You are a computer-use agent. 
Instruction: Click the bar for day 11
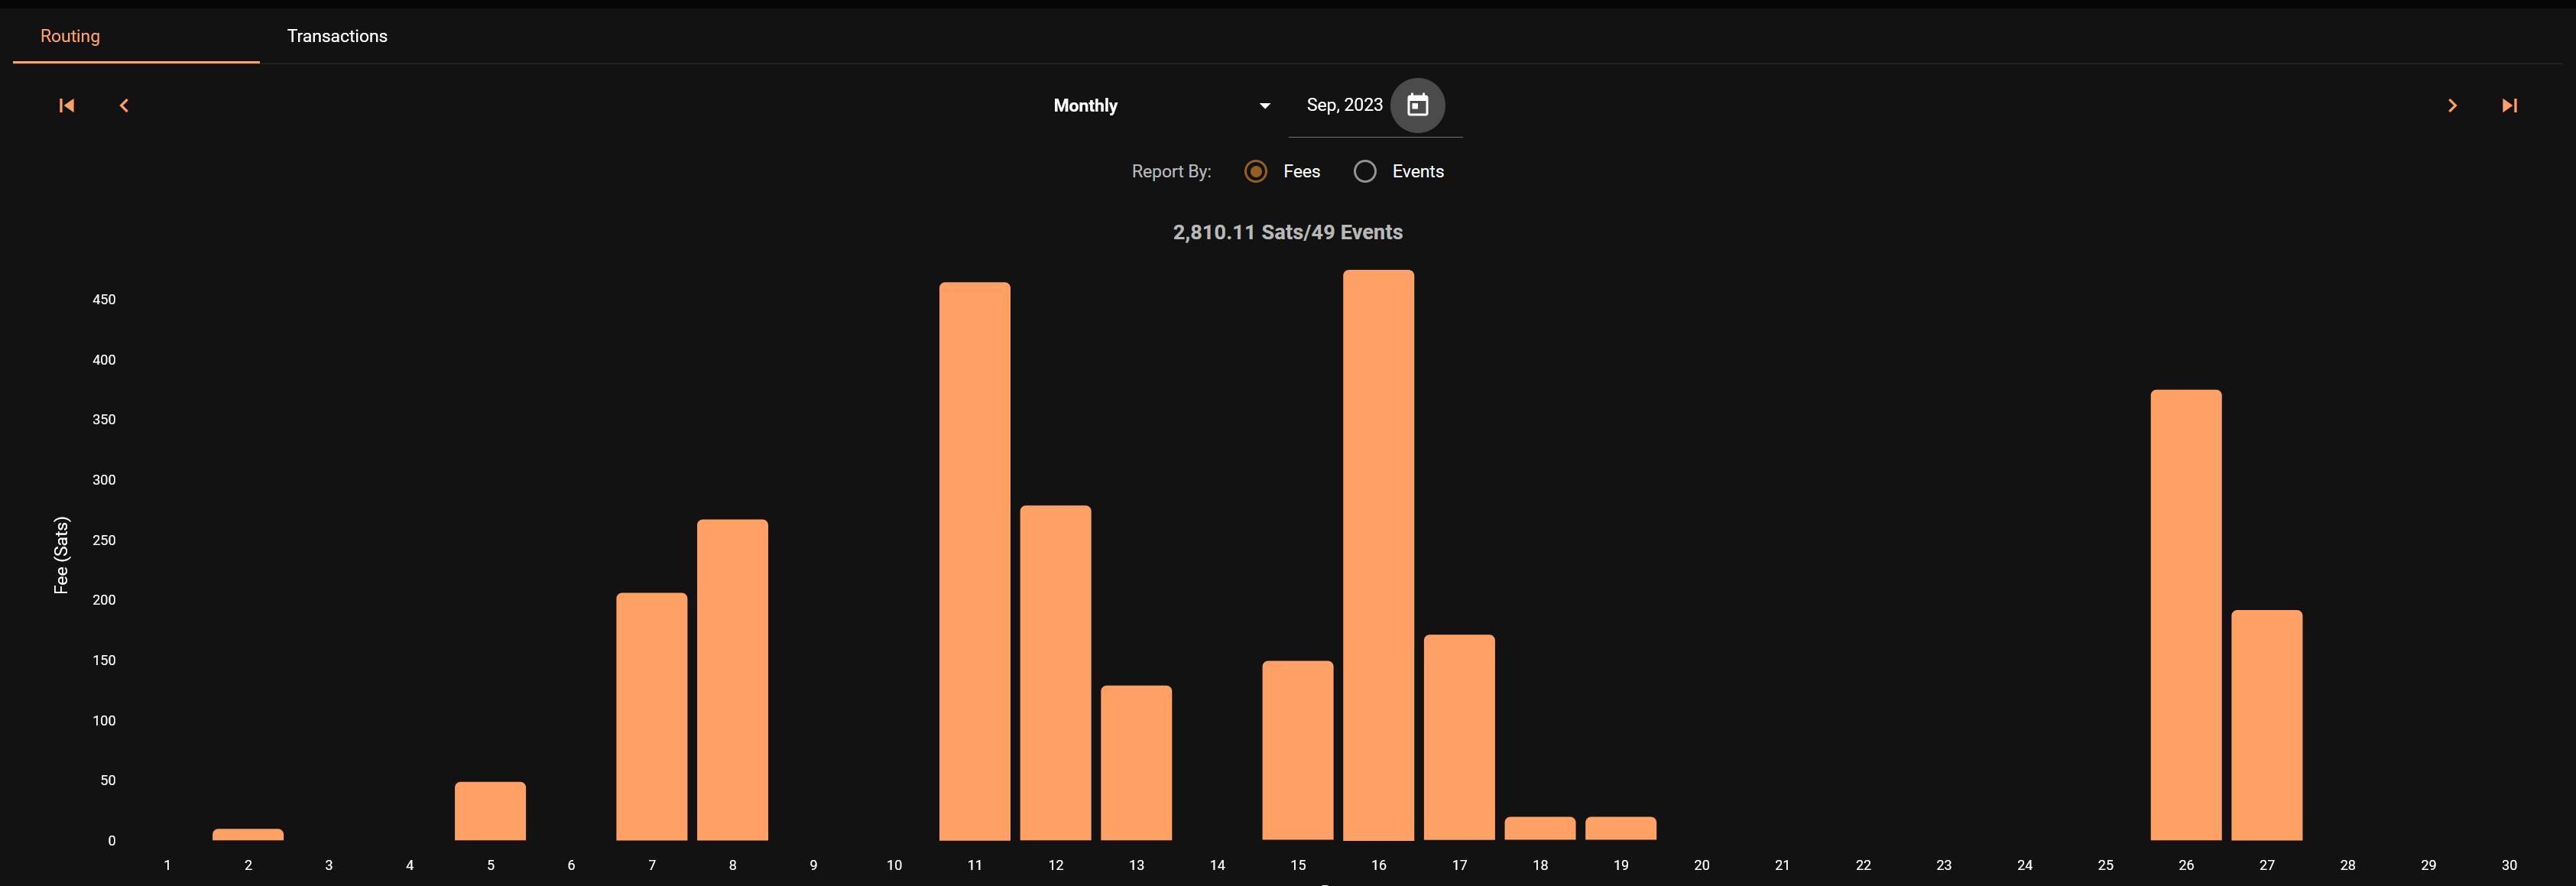974,561
